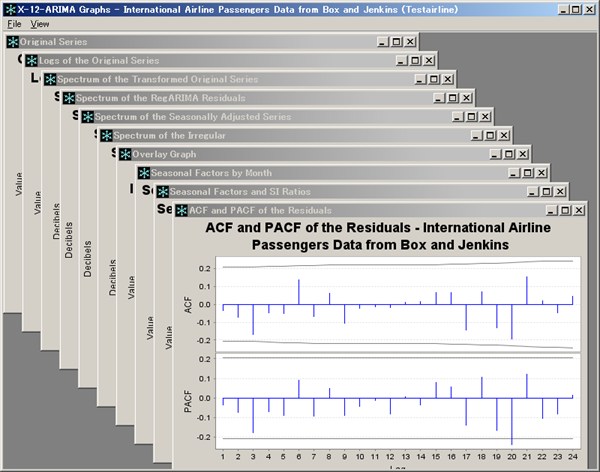This screenshot has height=472, width=600.
Task: Click the Seasonal Factors and SI Ratios icon
Action: point(163,191)
